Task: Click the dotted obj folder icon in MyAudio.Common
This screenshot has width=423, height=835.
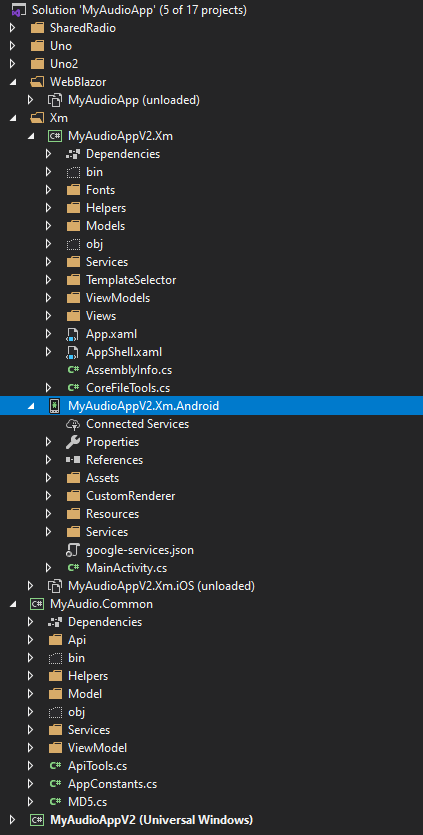Action: [x=55, y=712]
